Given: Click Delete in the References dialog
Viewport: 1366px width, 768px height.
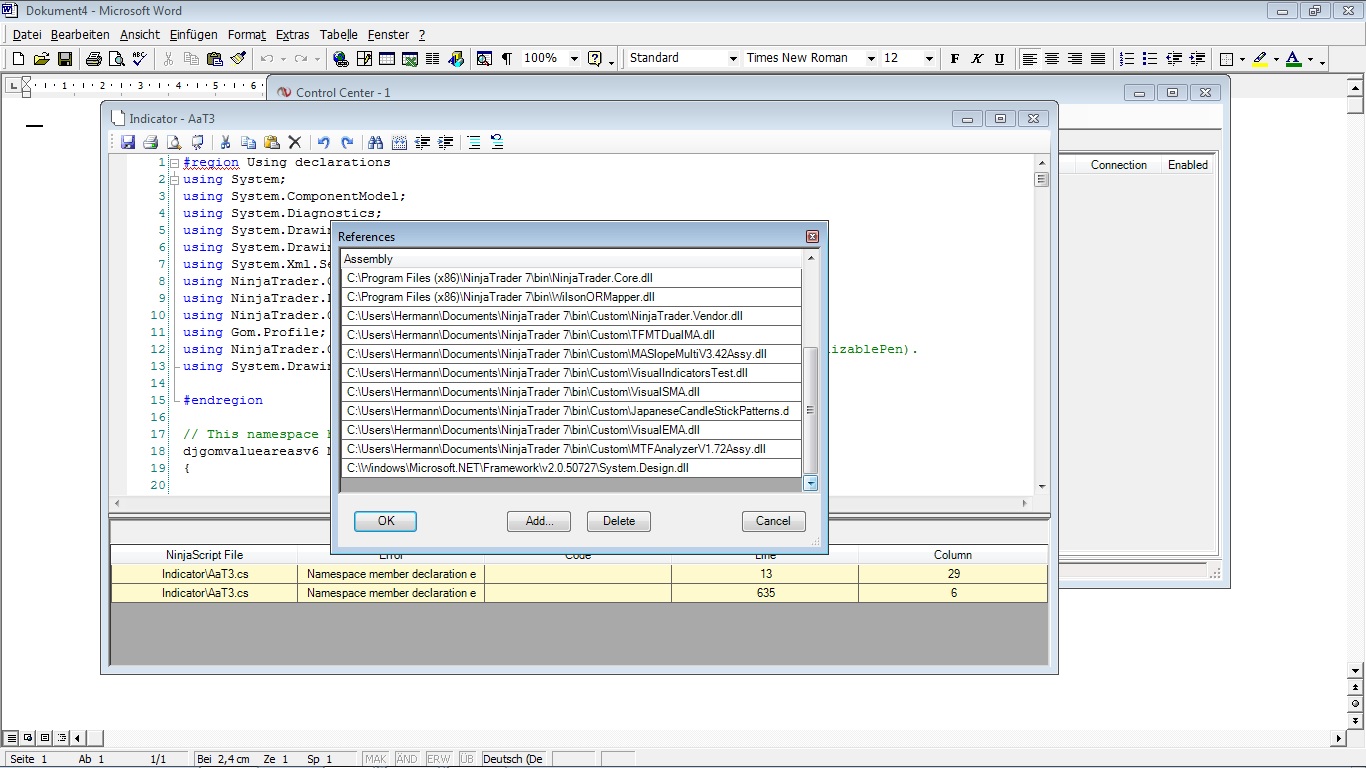Looking at the screenshot, I should [619, 521].
